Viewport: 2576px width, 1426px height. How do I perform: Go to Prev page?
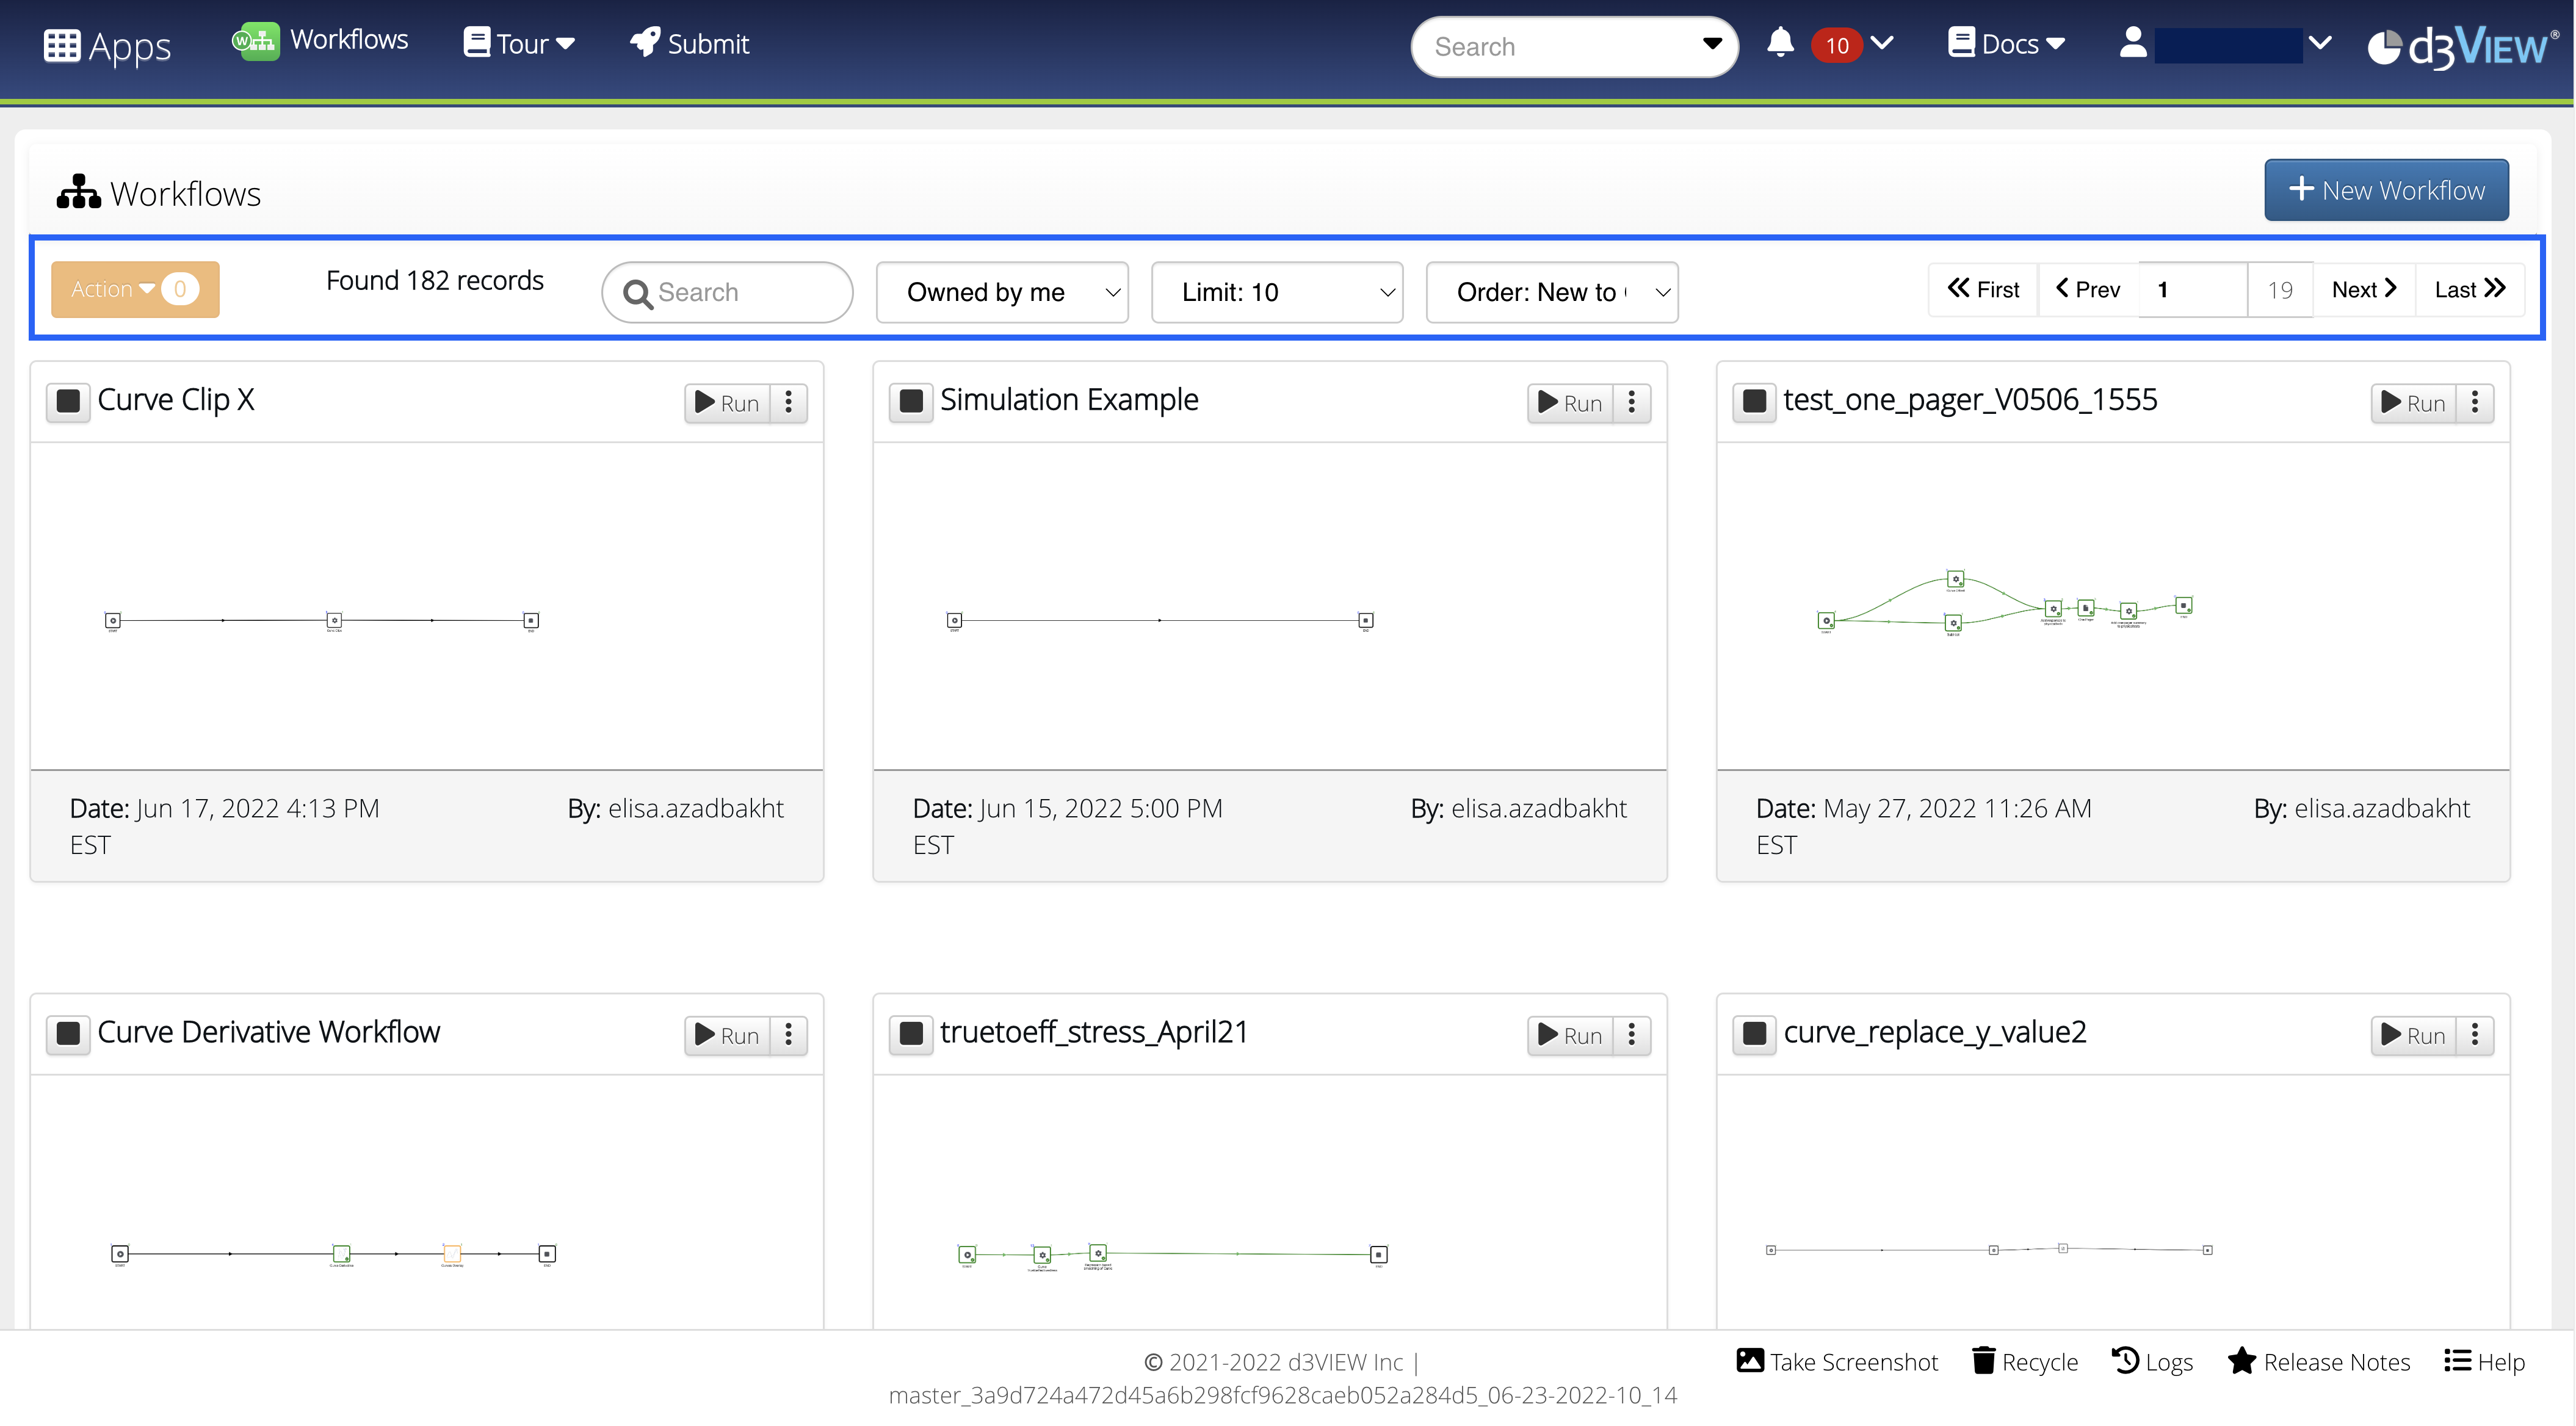coord(2088,289)
